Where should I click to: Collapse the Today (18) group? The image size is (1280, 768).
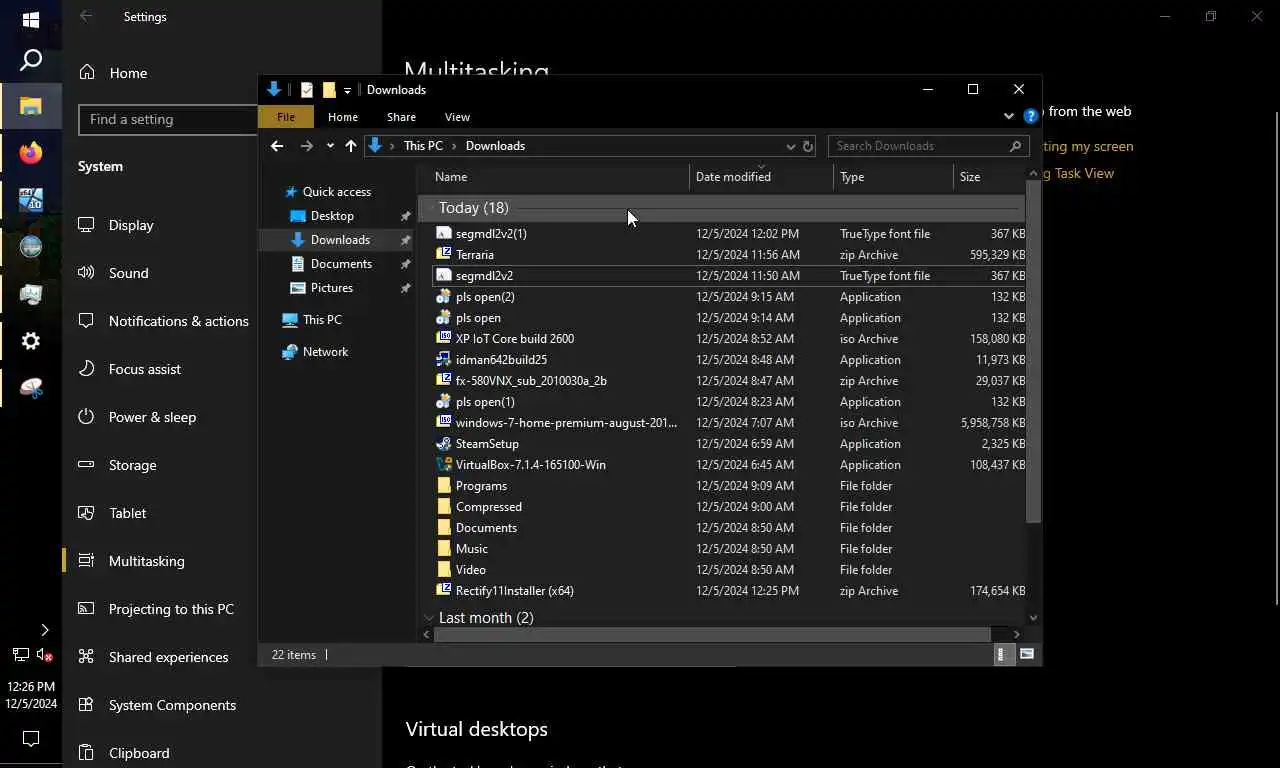[429, 208]
